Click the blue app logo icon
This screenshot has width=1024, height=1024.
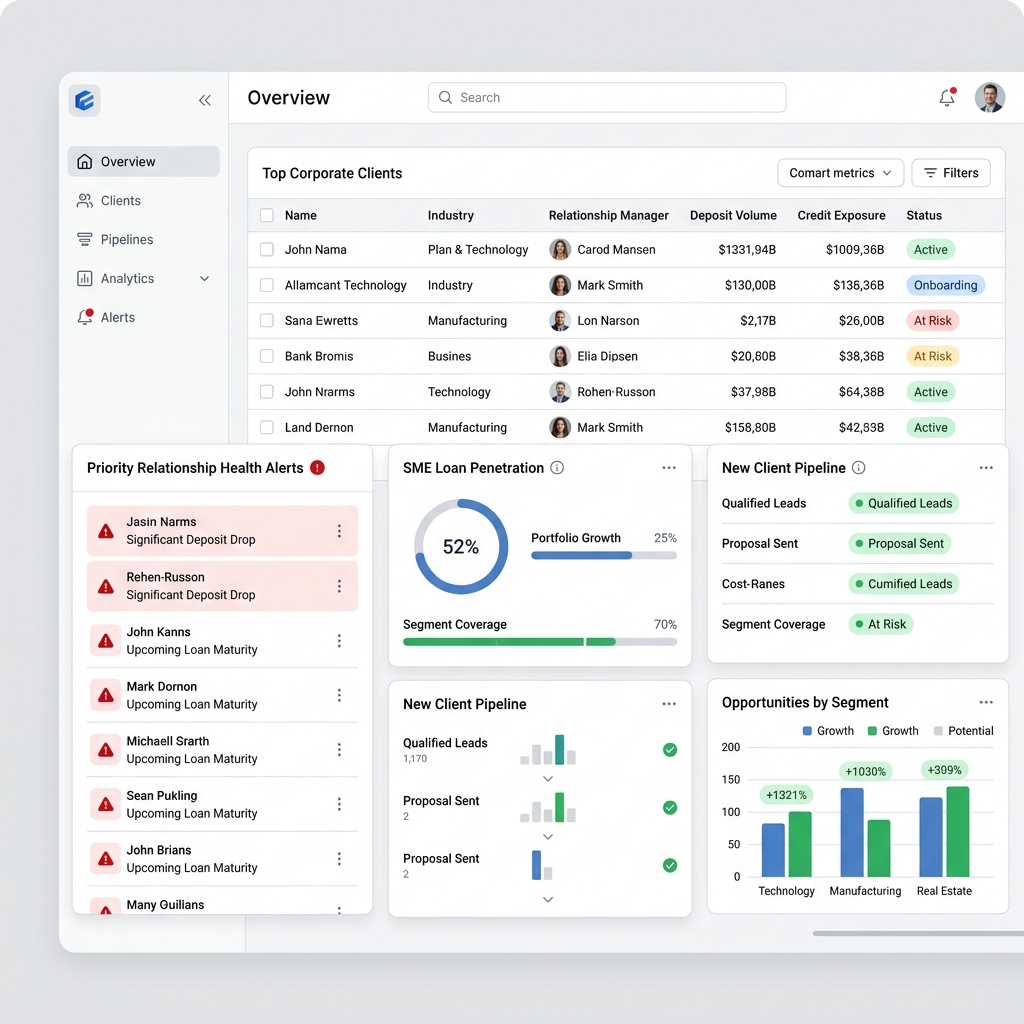pos(84,100)
